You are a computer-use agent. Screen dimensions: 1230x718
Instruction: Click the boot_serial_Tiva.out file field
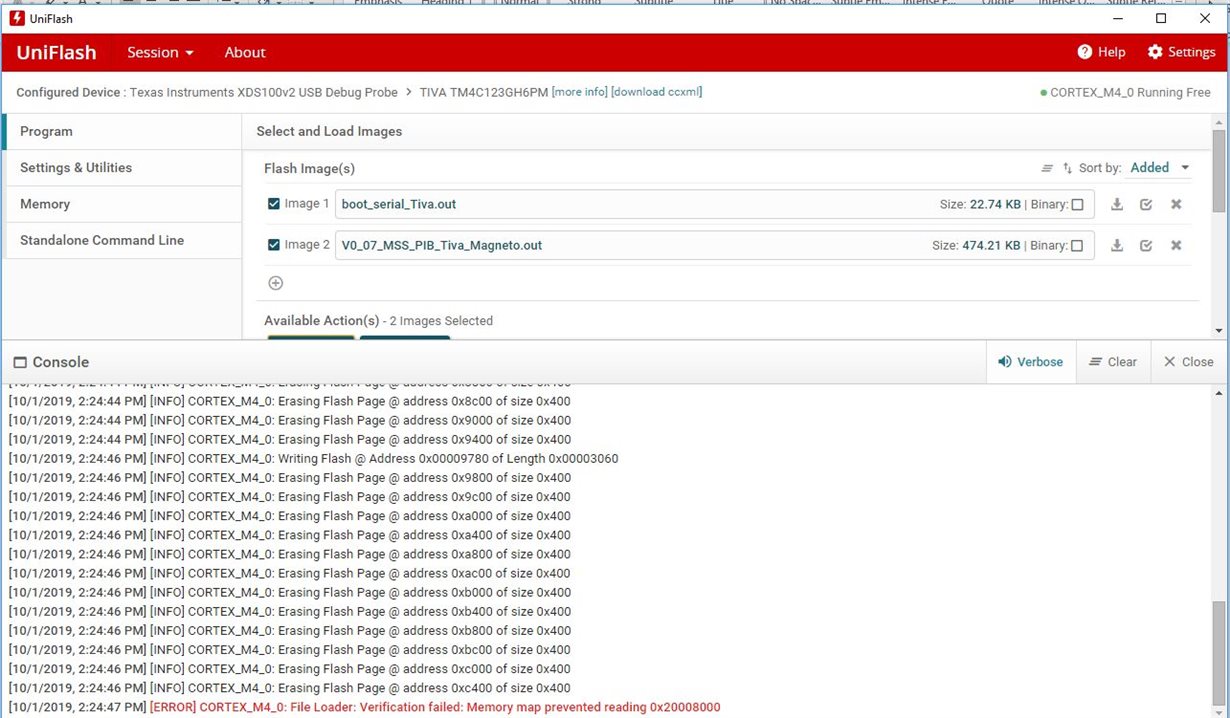pos(714,204)
